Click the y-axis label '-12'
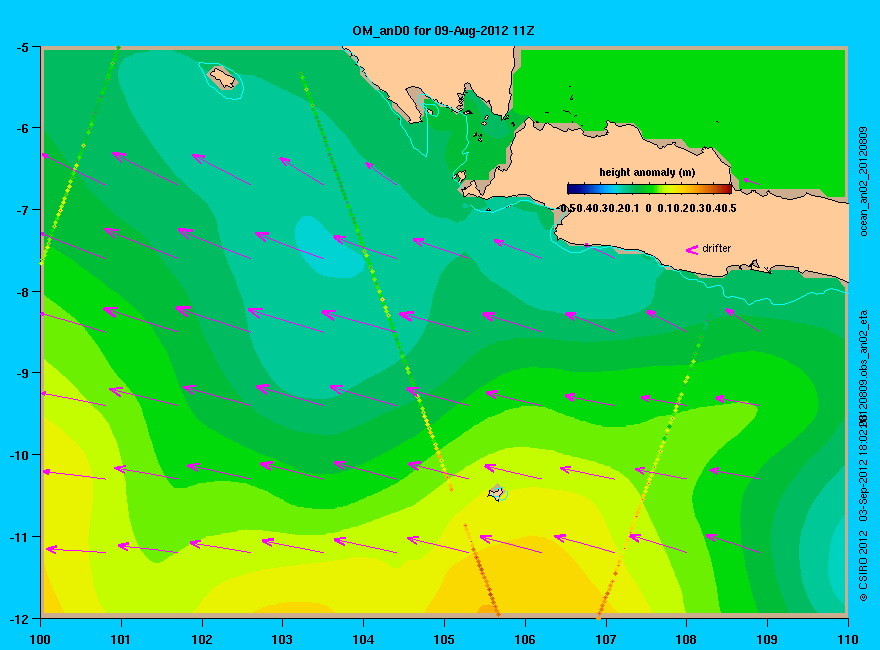 pos(18,619)
